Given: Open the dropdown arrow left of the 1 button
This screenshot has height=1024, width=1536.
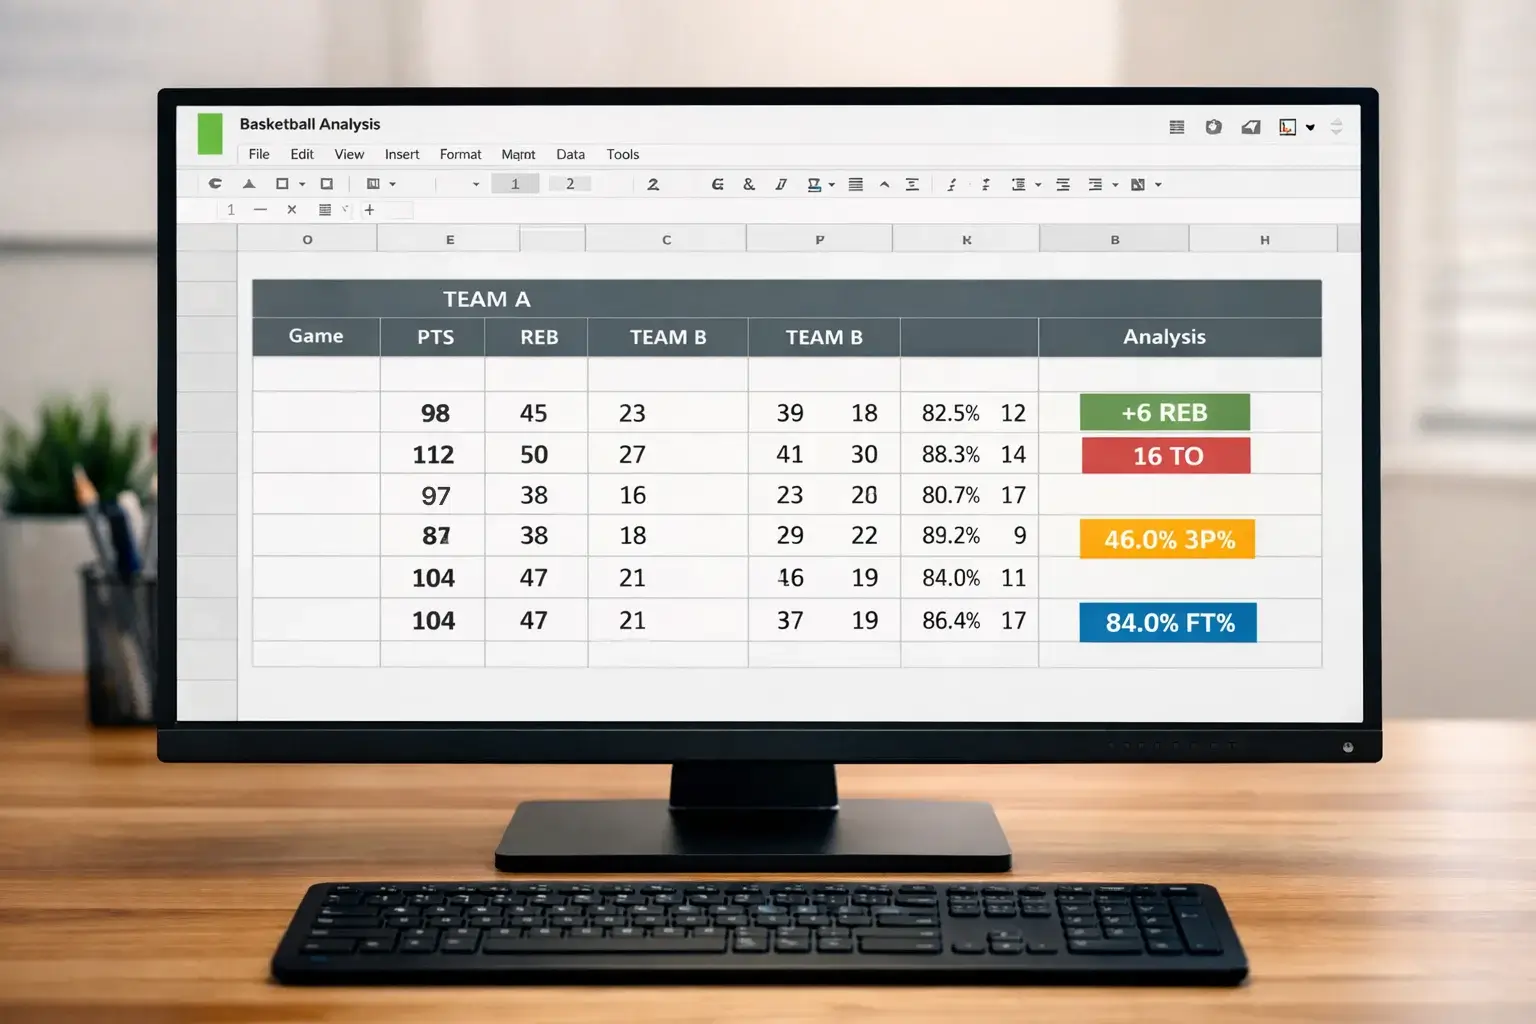Looking at the screenshot, I should pos(476,185).
